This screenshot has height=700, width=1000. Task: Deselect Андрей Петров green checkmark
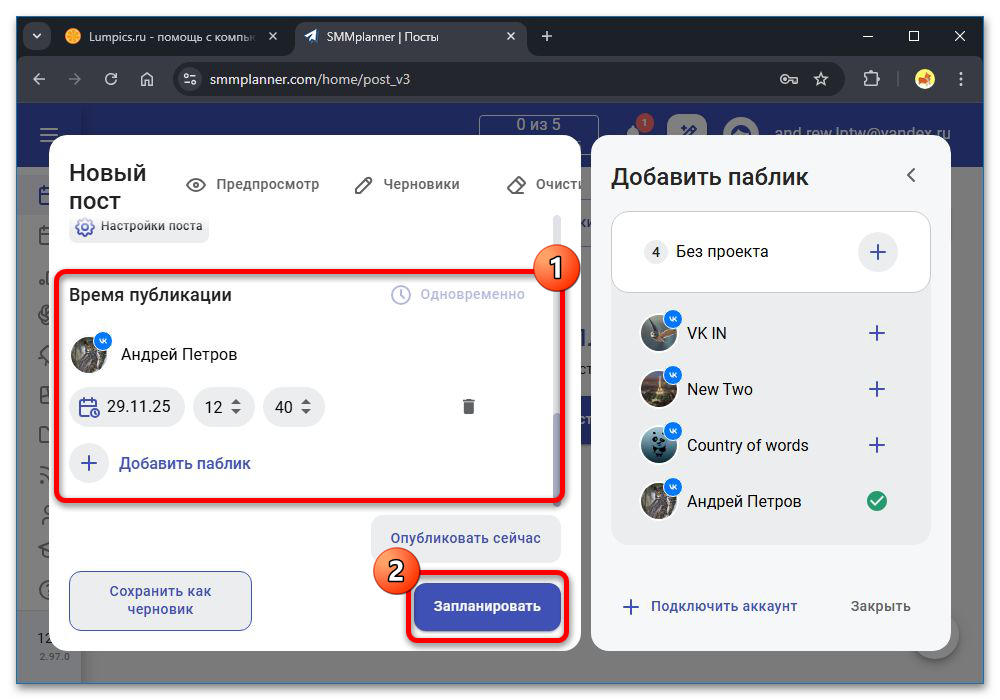pyautogui.click(x=877, y=501)
